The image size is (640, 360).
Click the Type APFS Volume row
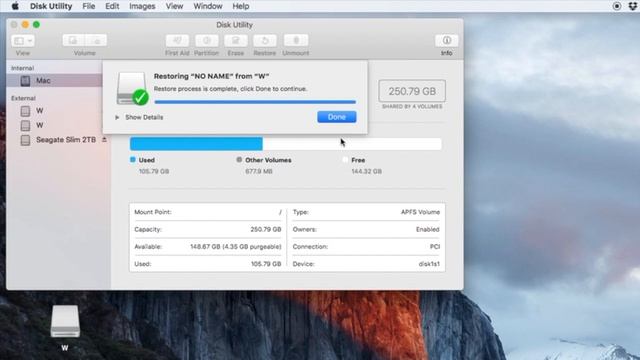coord(366,212)
